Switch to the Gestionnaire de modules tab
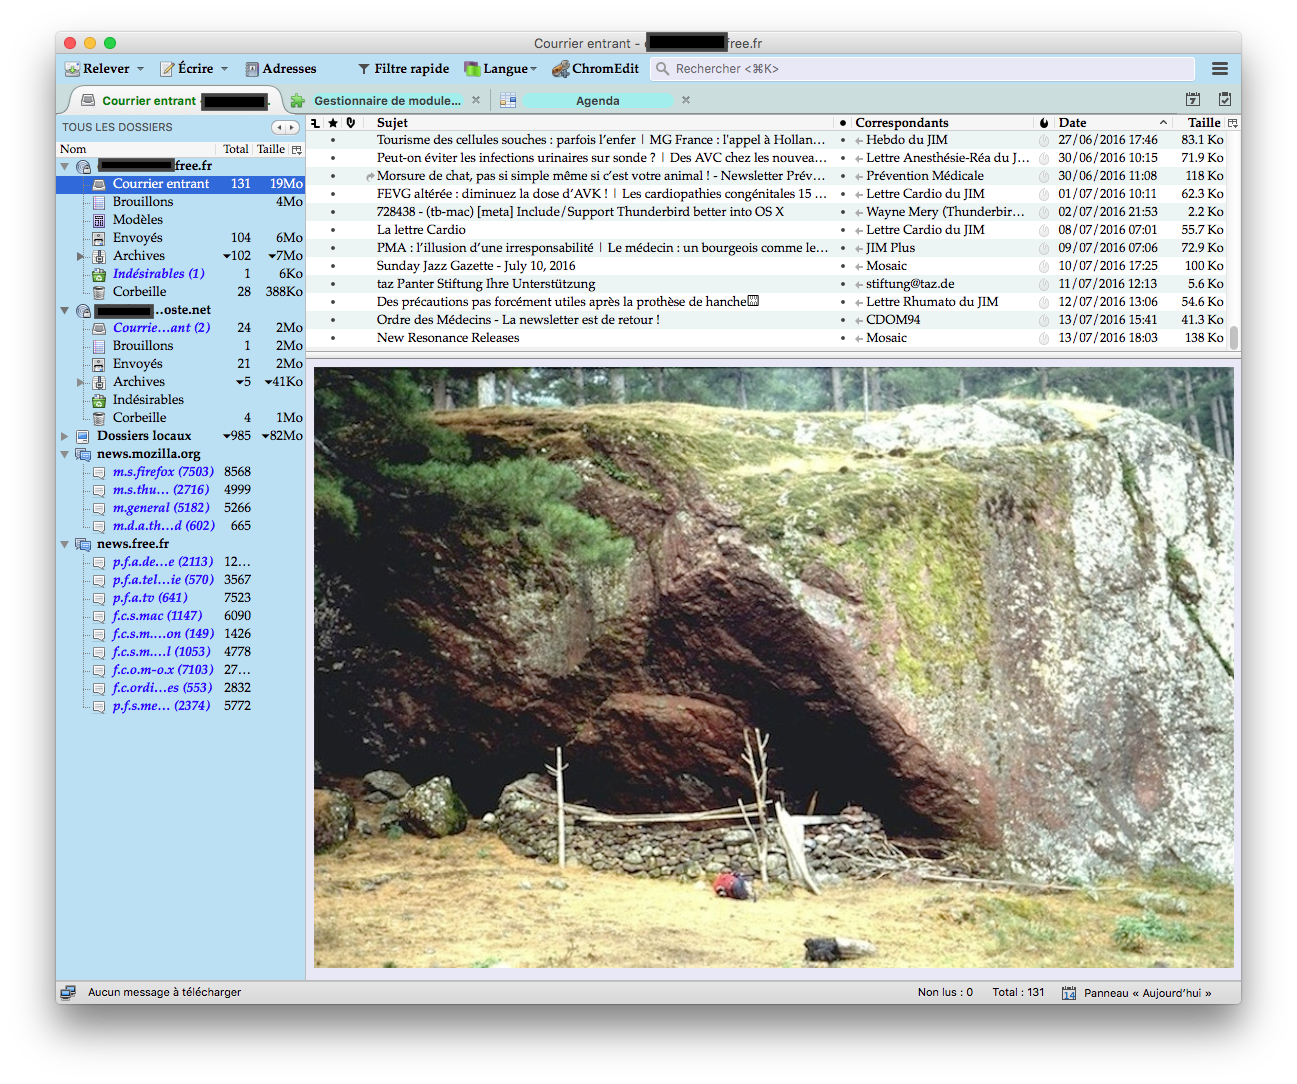Screen dimensions: 1297x1084 coord(386,101)
